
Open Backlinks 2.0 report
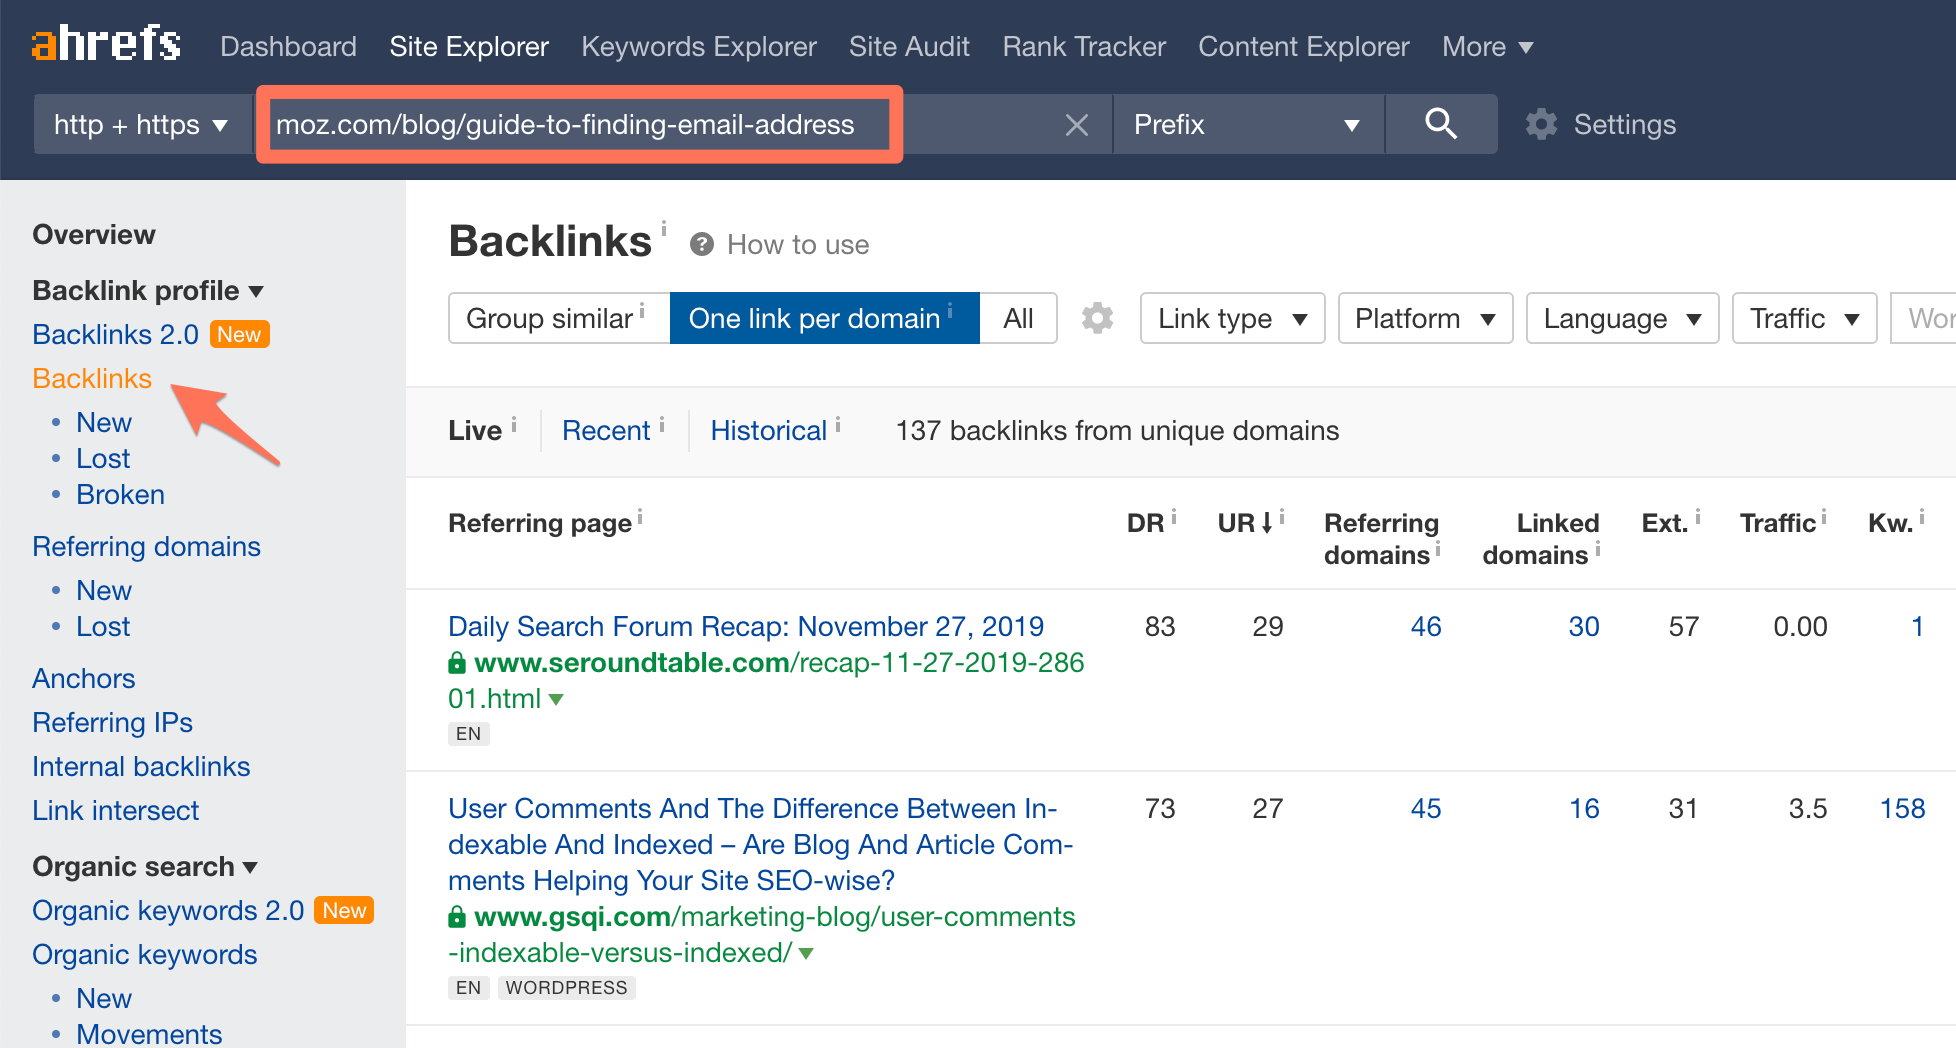[x=115, y=334]
